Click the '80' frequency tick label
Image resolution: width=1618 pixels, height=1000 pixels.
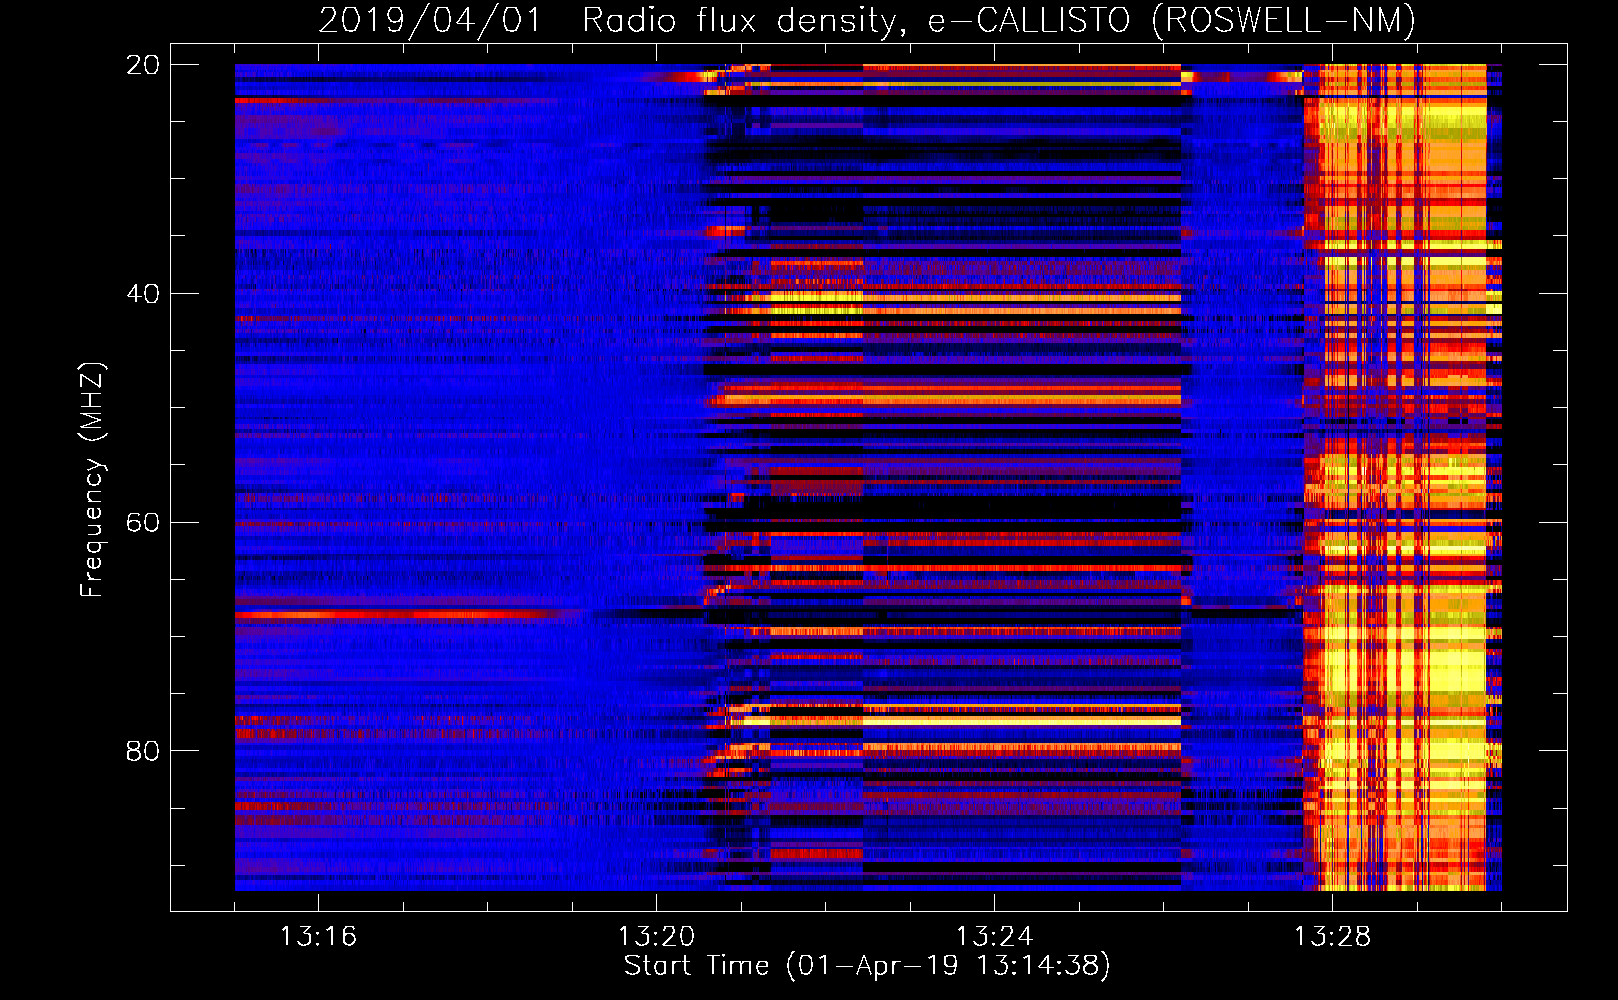(x=143, y=751)
